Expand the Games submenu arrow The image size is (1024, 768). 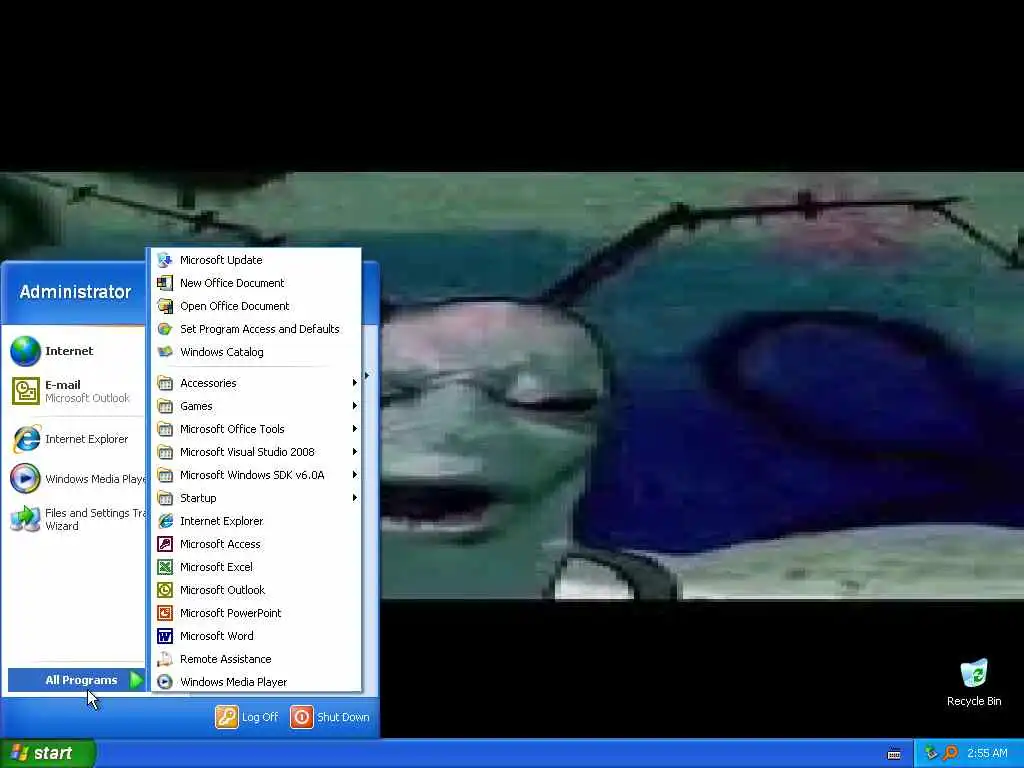[355, 406]
